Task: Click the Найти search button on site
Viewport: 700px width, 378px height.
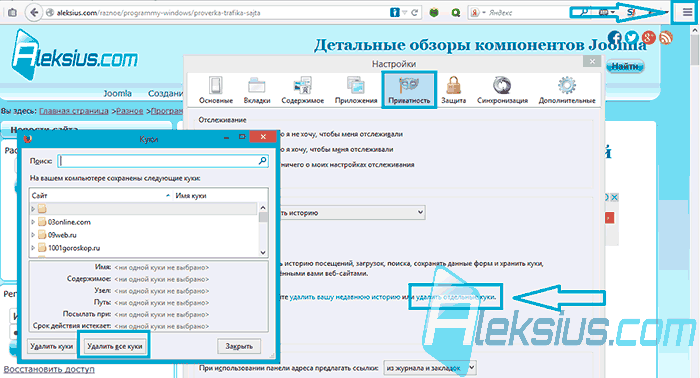Action: click(x=625, y=66)
